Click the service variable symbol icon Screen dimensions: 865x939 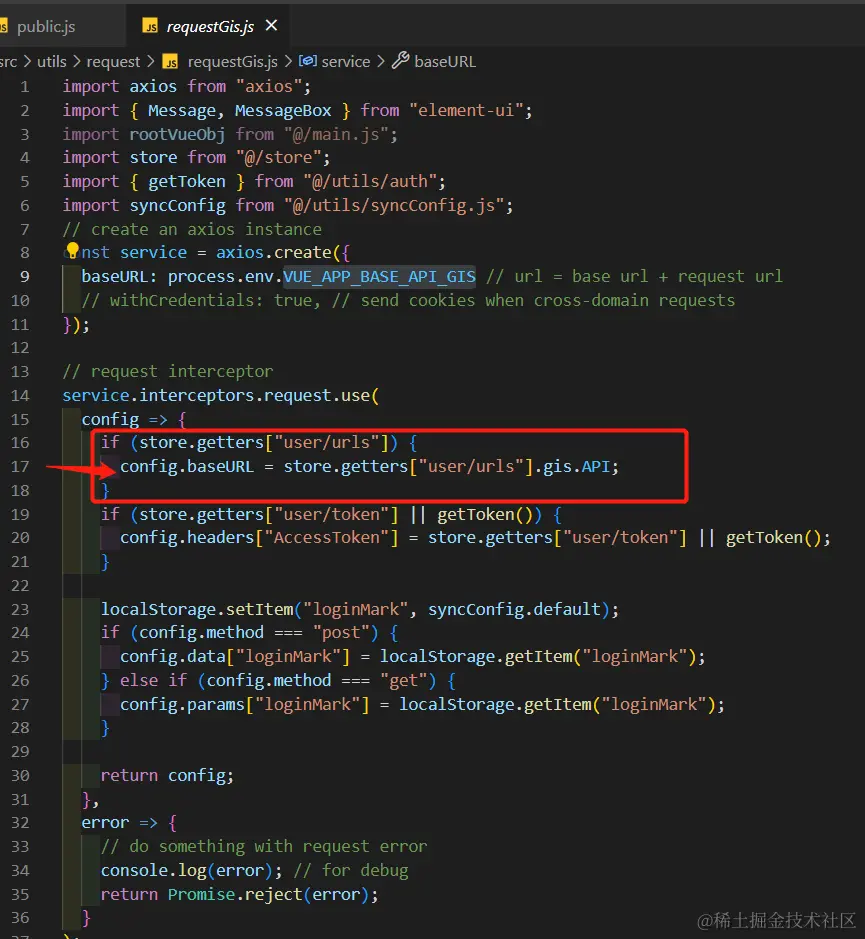[x=307, y=60]
